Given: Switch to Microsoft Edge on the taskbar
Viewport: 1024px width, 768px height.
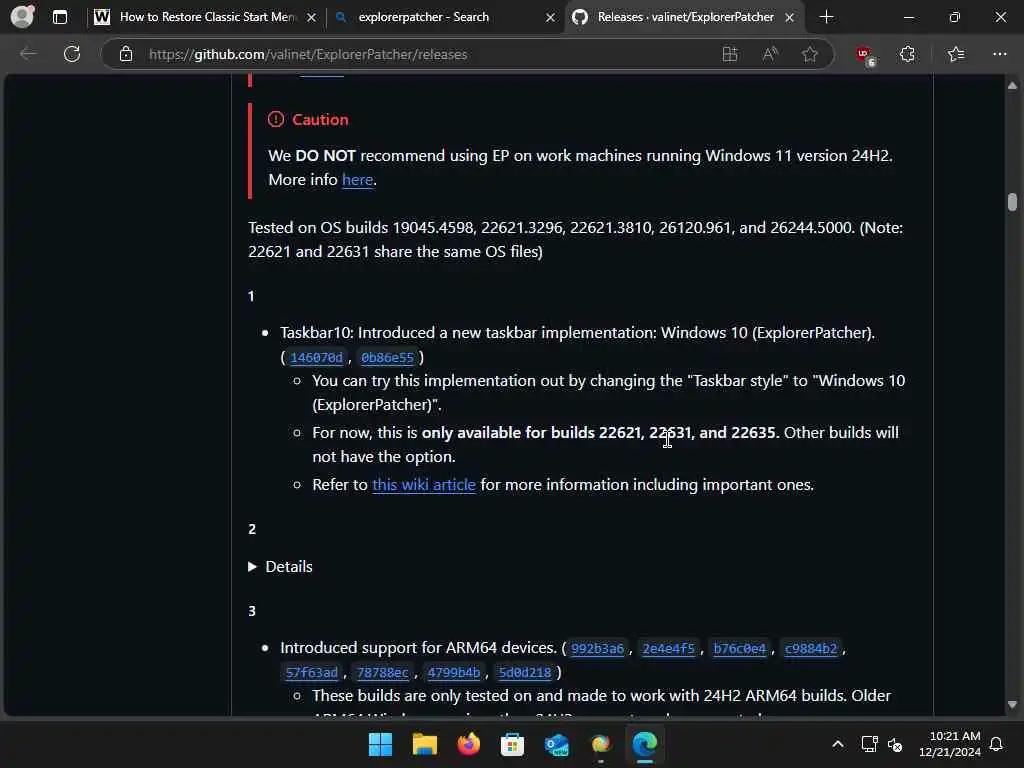Looking at the screenshot, I should [x=645, y=744].
